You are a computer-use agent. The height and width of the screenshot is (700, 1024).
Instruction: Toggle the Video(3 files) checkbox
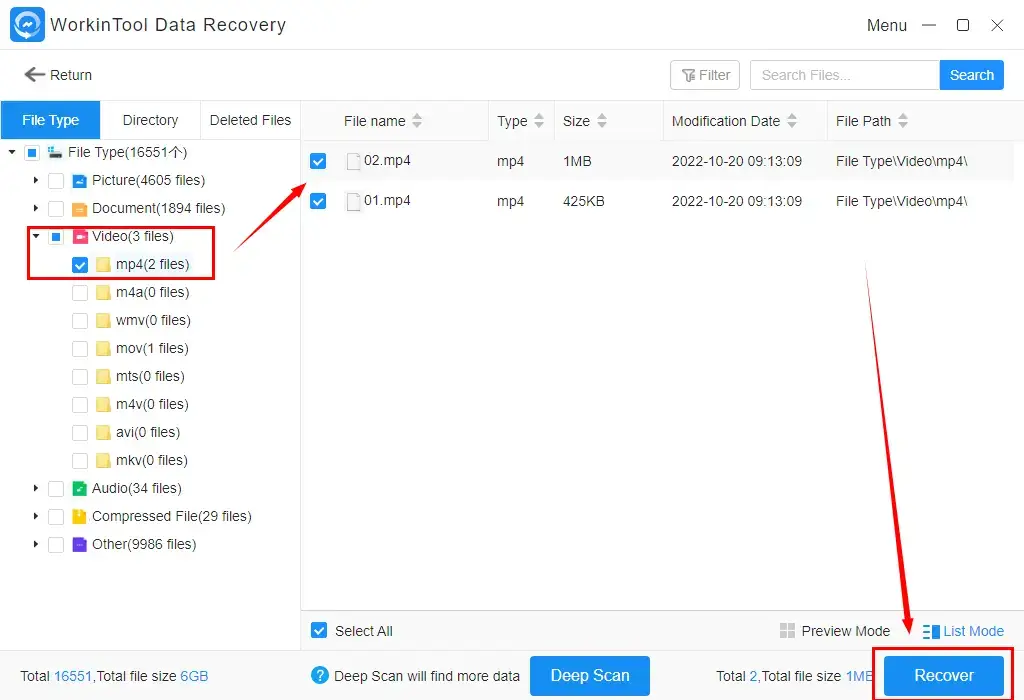tap(56, 236)
